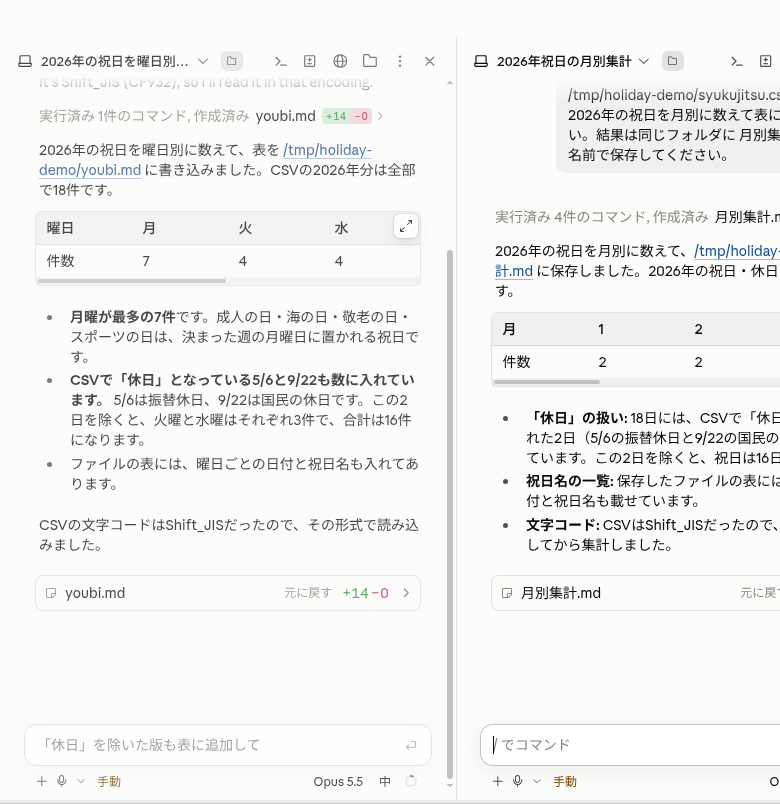Expand the 曜日 table to full view
This screenshot has width=780, height=804.
tap(406, 227)
